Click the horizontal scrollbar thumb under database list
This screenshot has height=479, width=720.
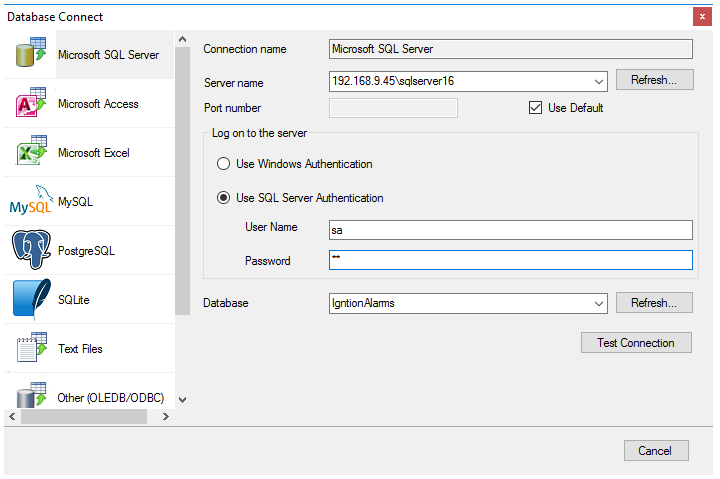84,417
